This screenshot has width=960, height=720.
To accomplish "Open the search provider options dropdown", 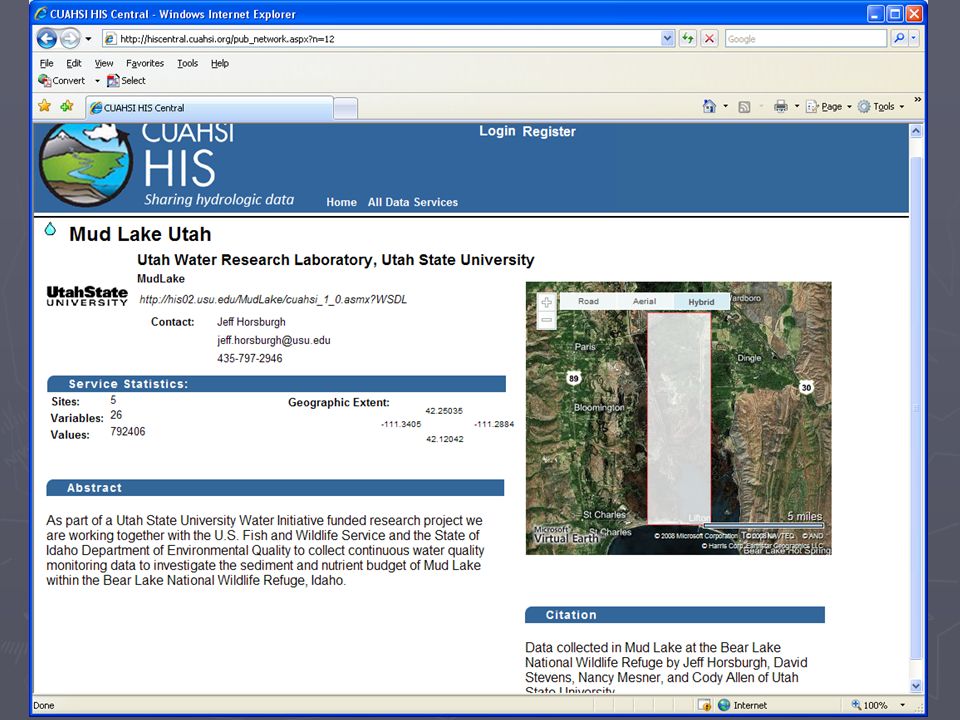I will click(913, 39).
